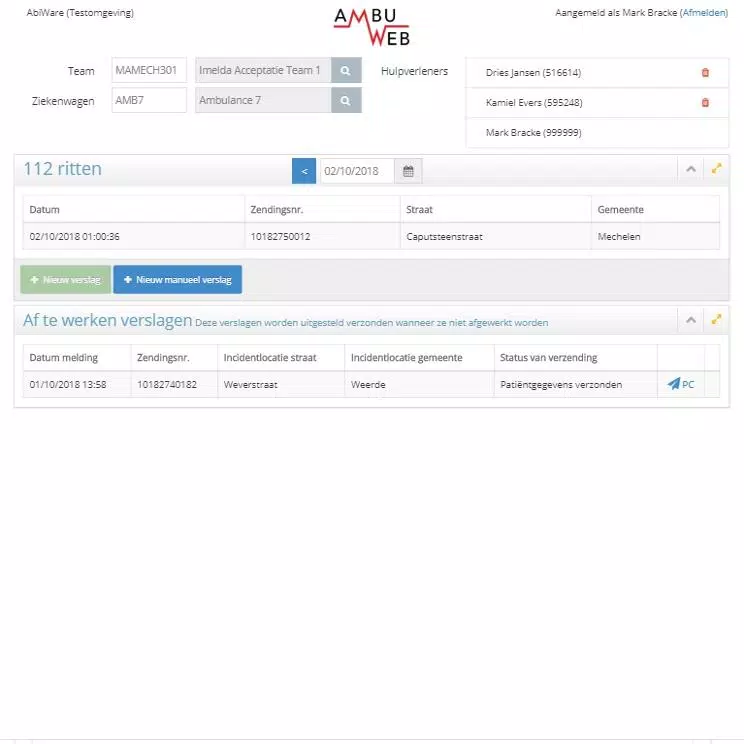
Task: Go to previous day arrow button
Action: pos(304,171)
